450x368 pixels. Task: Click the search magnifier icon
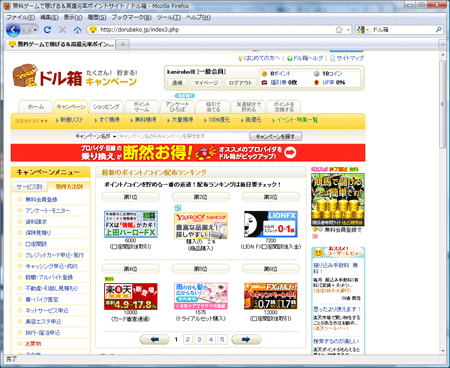click(439, 30)
